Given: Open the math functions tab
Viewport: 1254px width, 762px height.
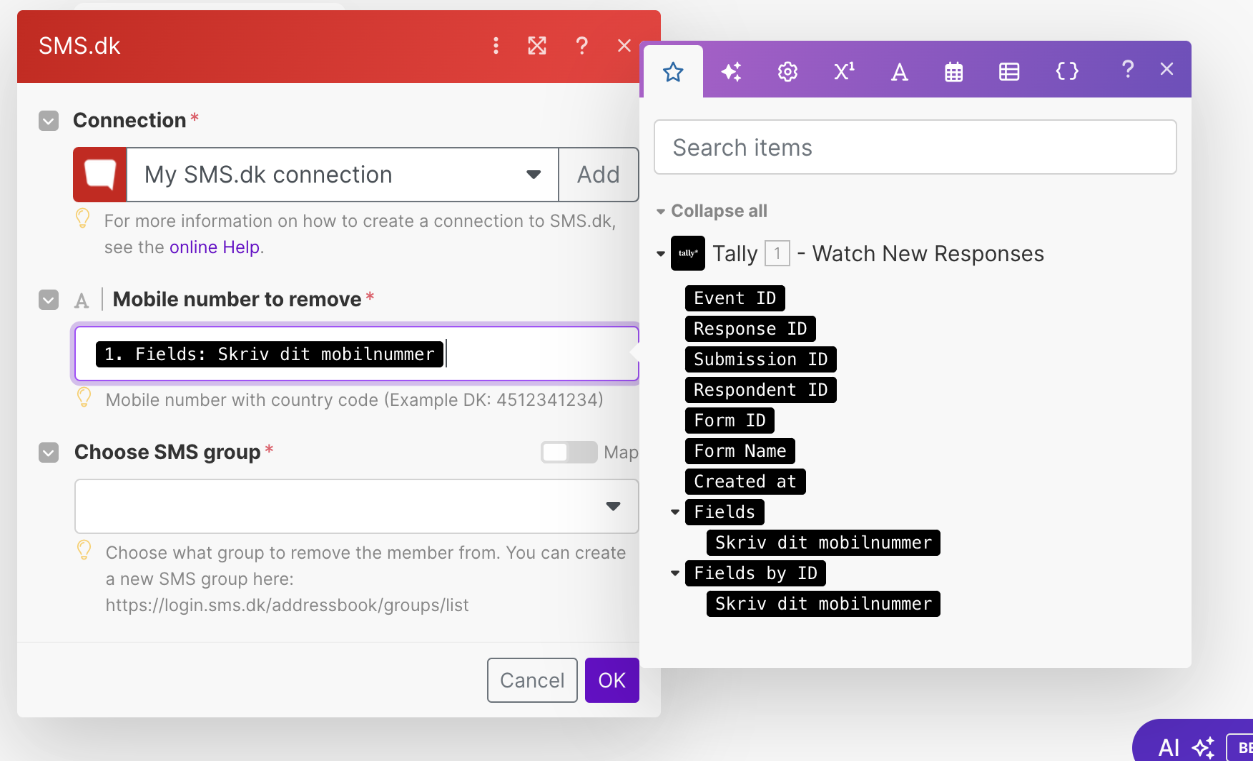Looking at the screenshot, I should 844,71.
